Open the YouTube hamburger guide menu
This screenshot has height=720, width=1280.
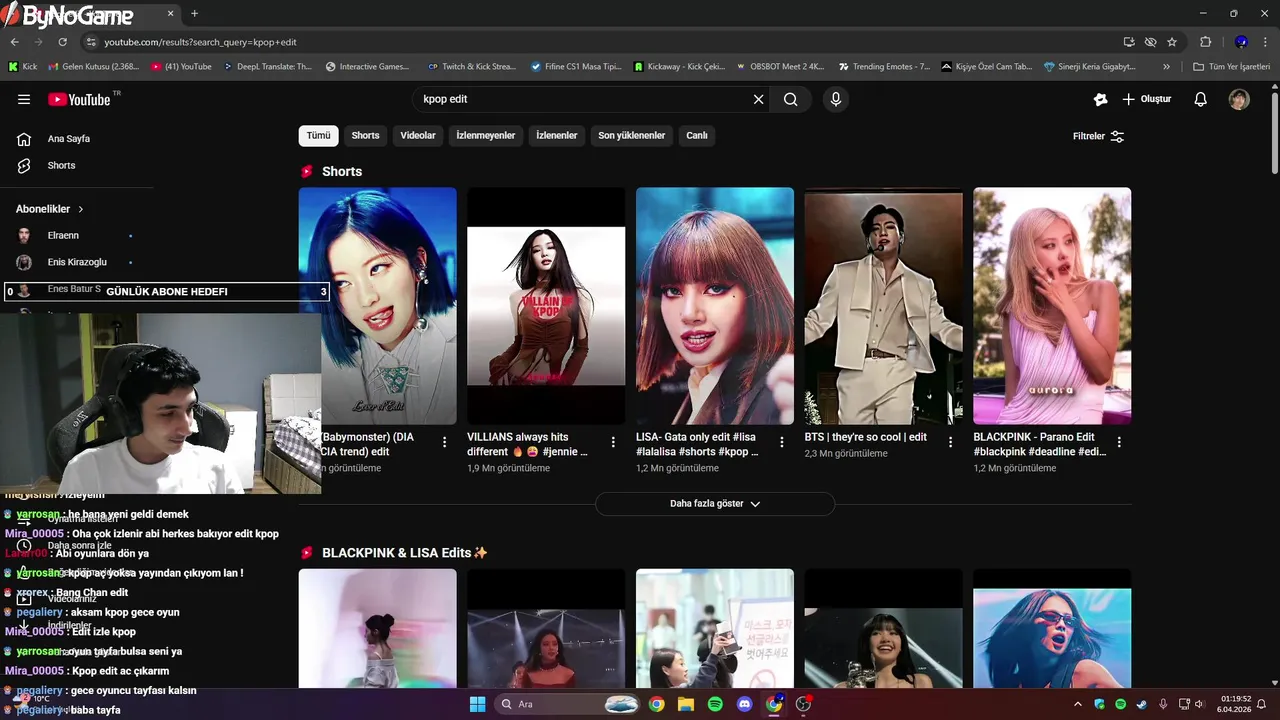tap(24, 99)
